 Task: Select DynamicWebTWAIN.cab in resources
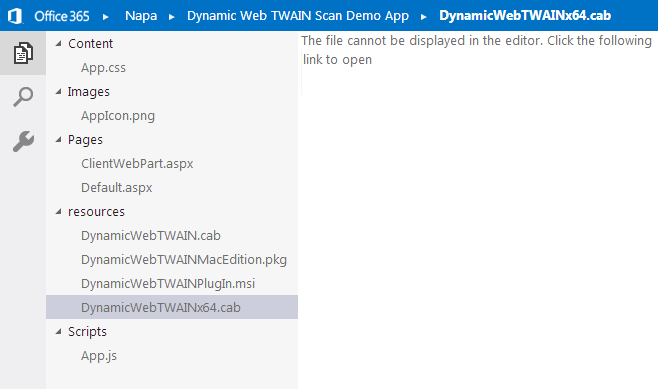[151, 235]
